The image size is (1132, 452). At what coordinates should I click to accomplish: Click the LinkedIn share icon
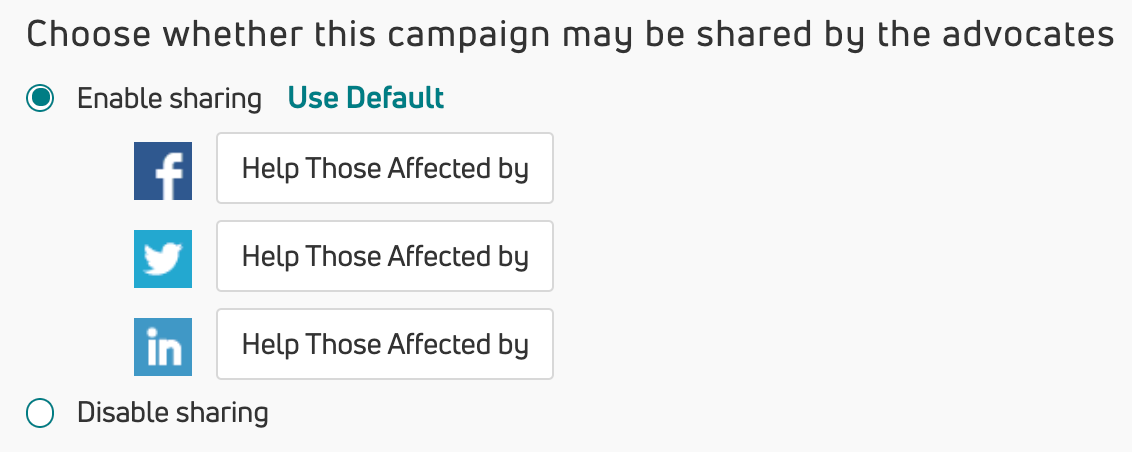(x=163, y=345)
